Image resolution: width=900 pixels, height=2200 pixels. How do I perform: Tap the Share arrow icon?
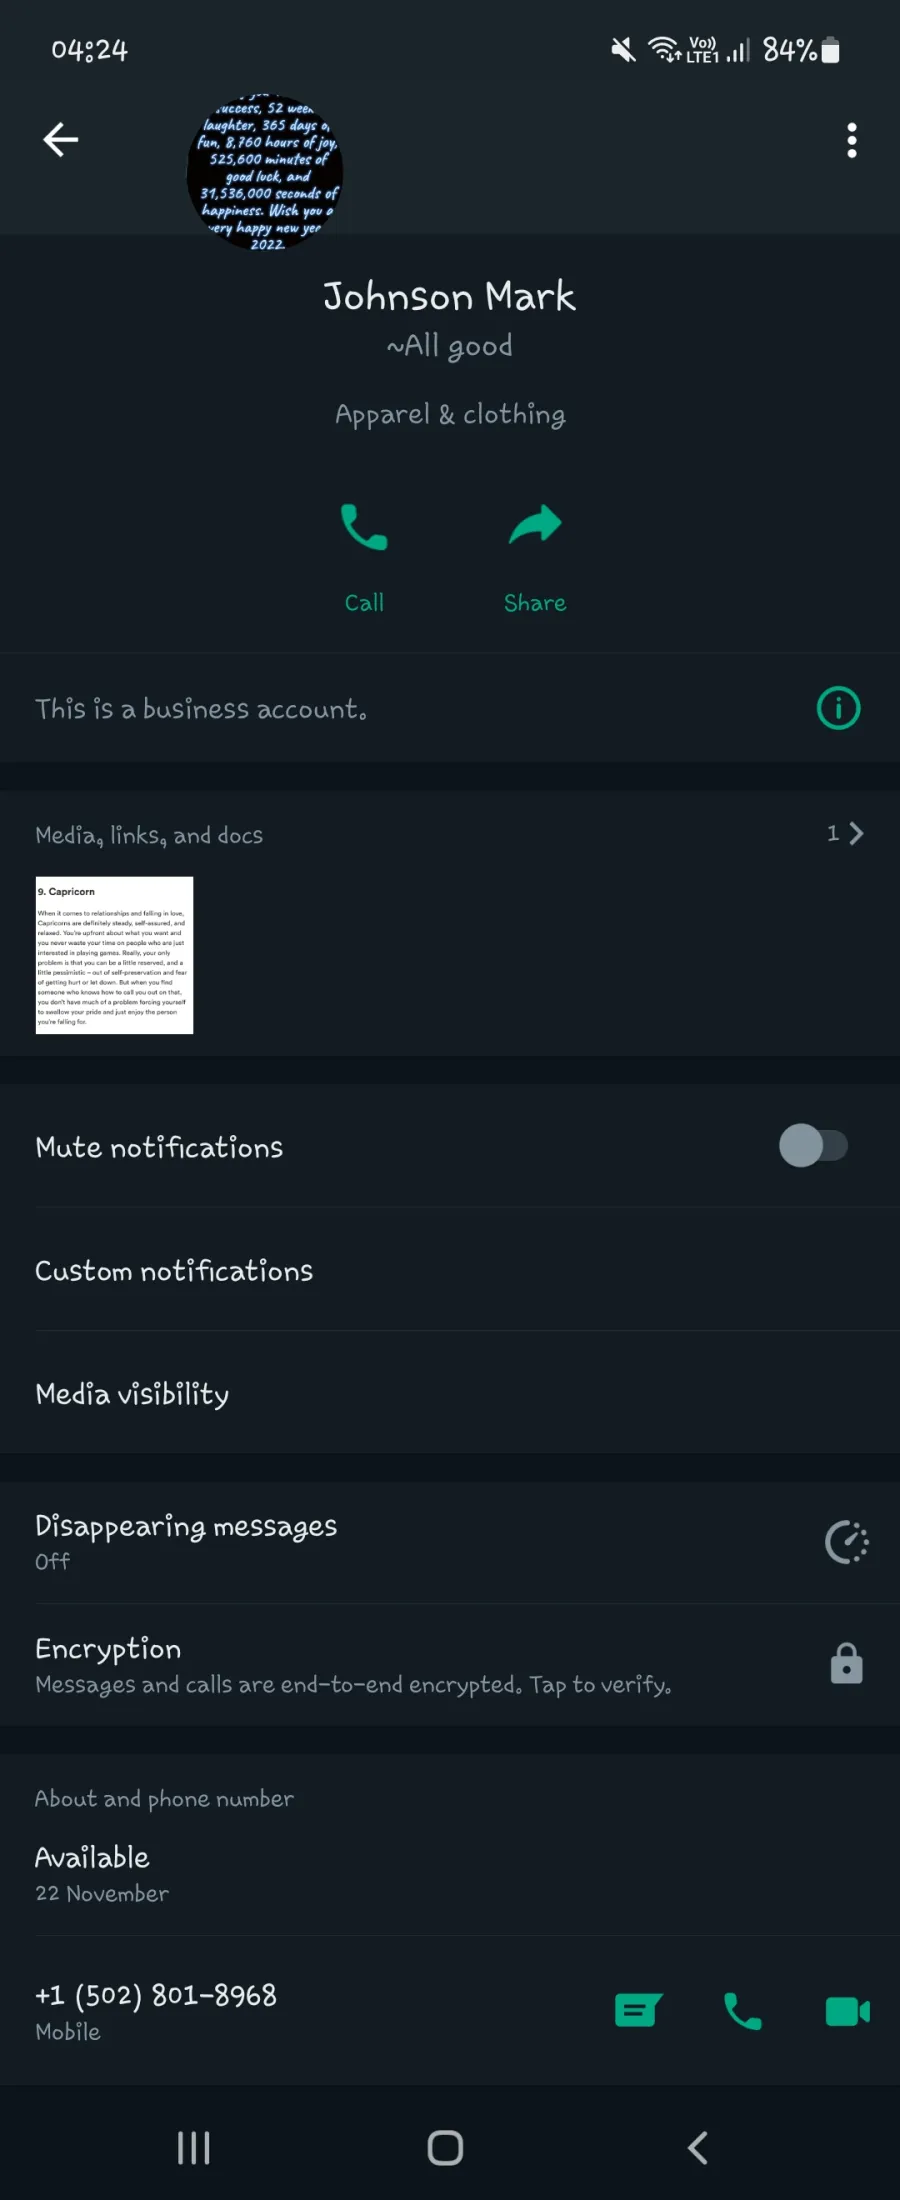click(535, 526)
